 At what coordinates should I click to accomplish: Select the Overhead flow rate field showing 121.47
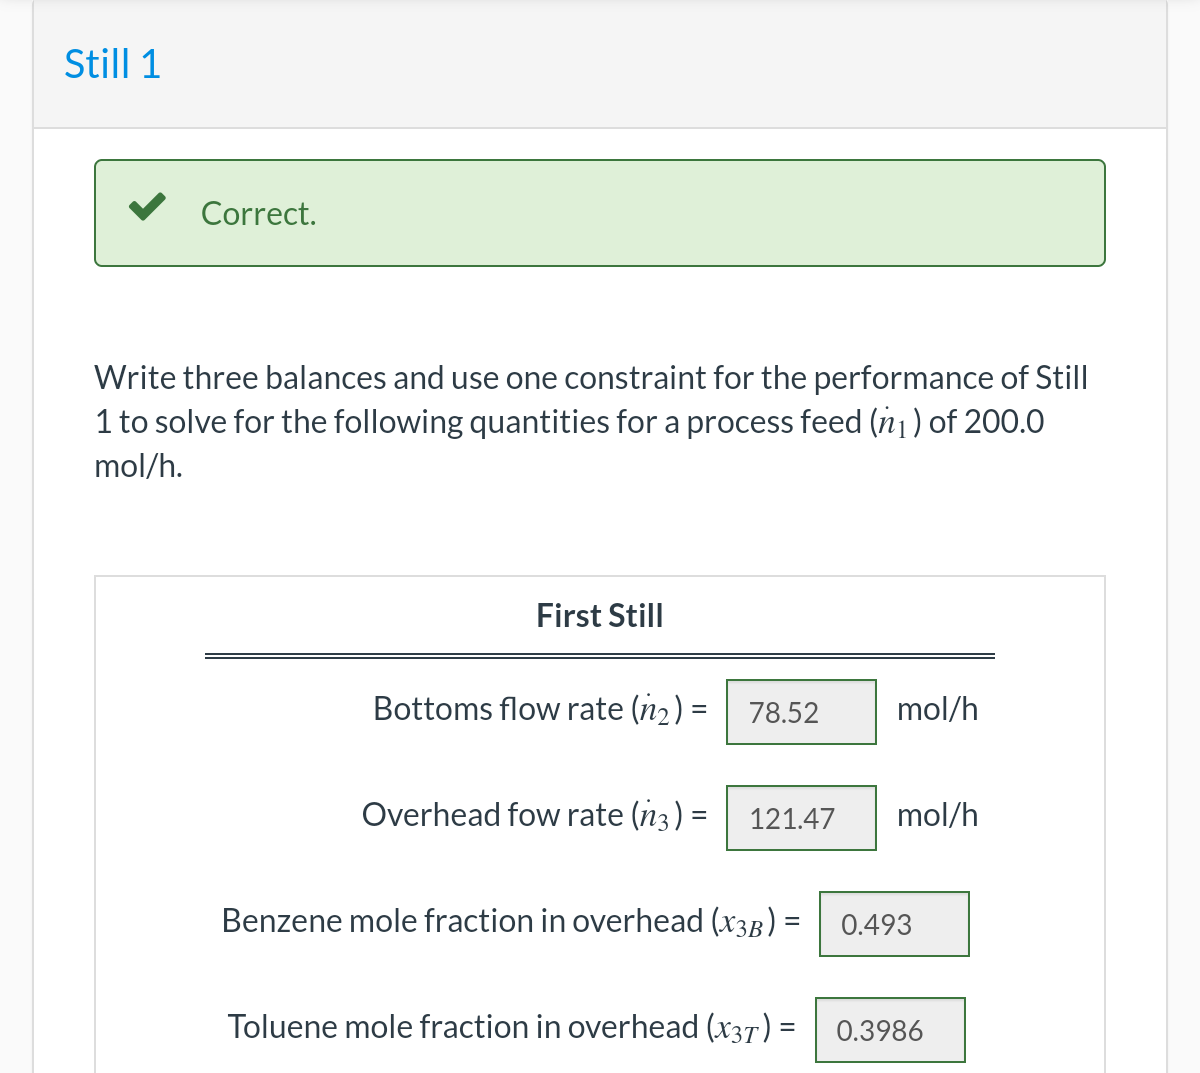pyautogui.click(x=800, y=817)
